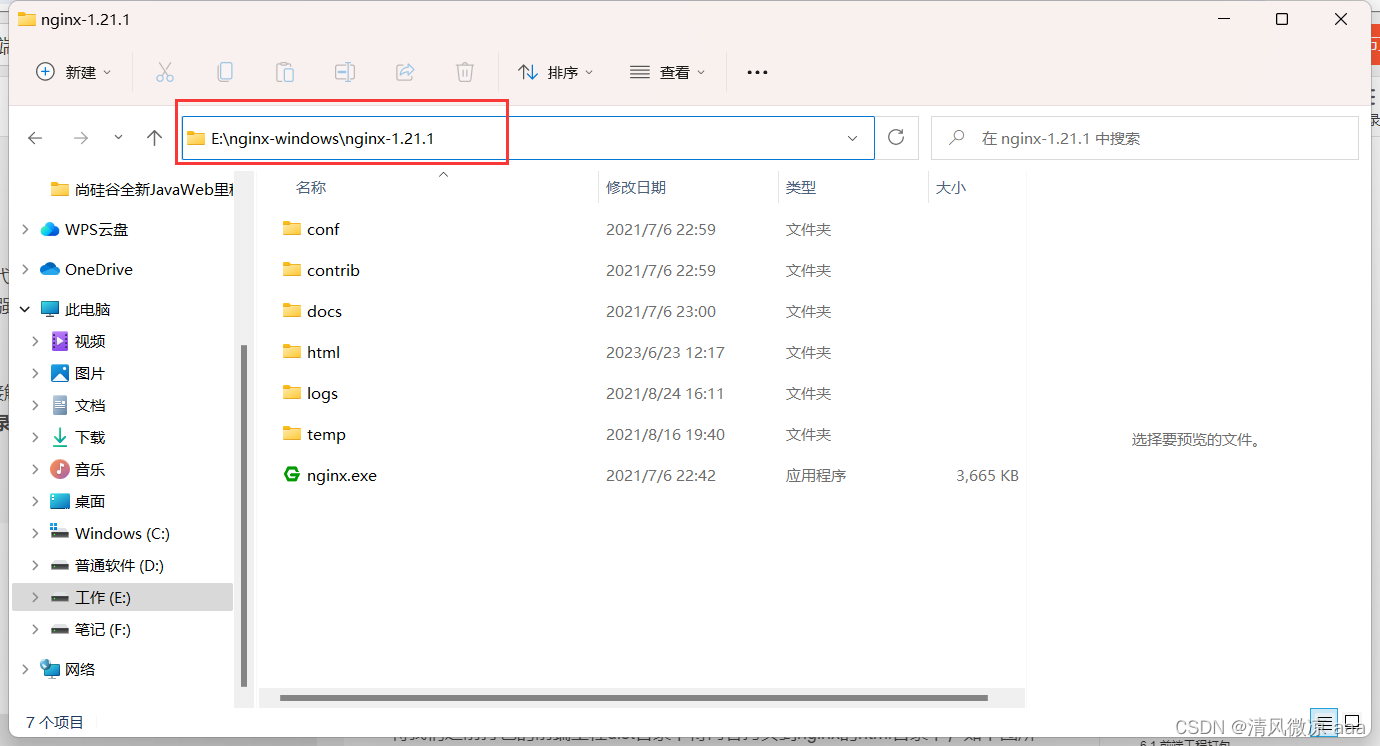The image size is (1380, 746).
Task: Open the 排序 sort dropdown
Action: tap(555, 72)
